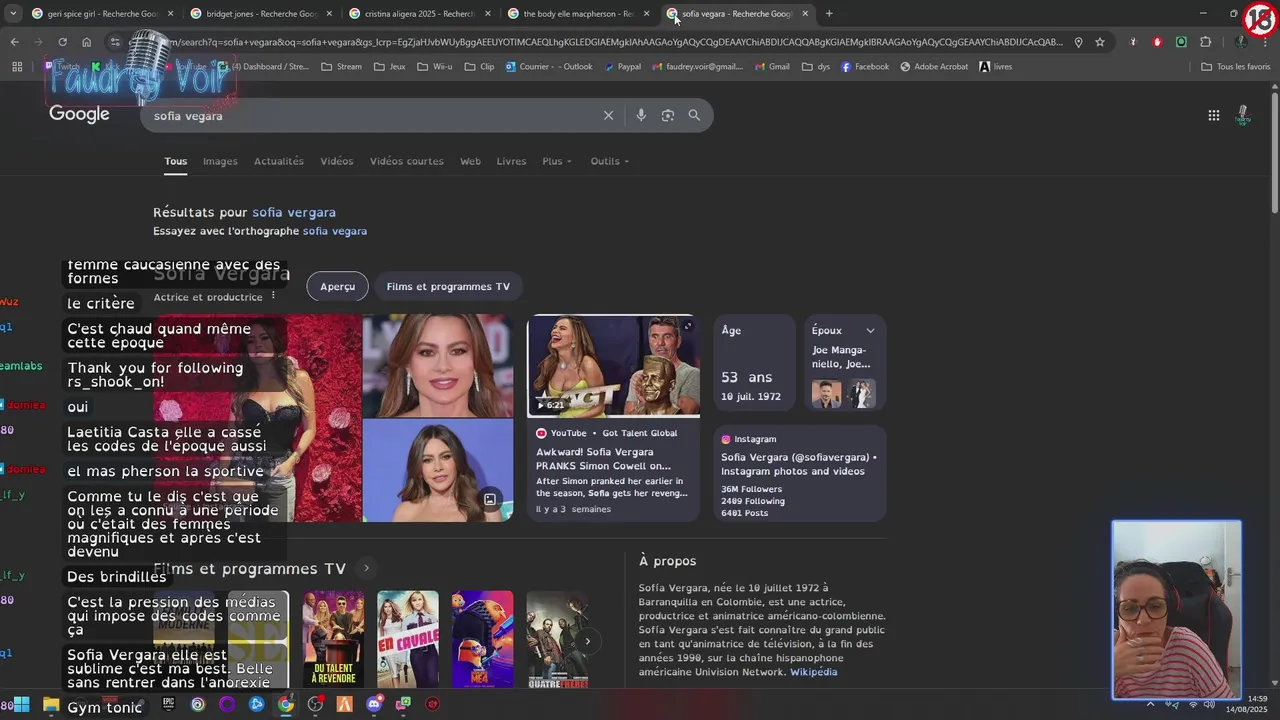Select the Vidéos courtes tab
The width and height of the screenshot is (1280, 720).
407,161
